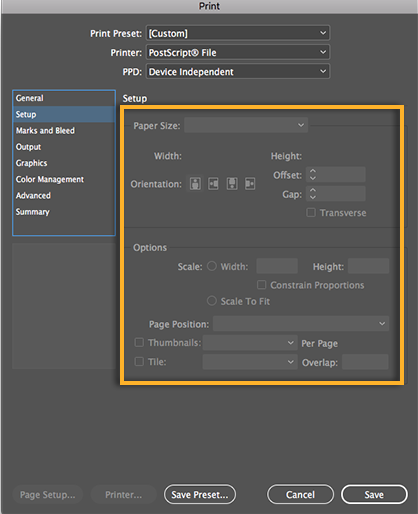Open the Printer dropdown showing PostScript File
This screenshot has height=514, width=418.
(x=238, y=52)
